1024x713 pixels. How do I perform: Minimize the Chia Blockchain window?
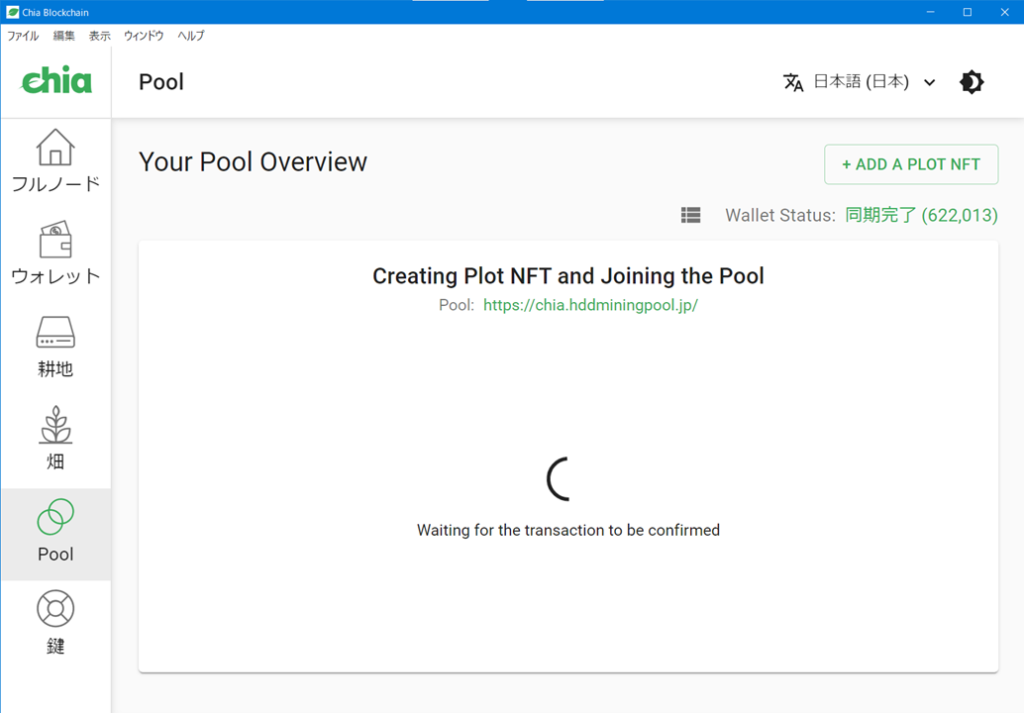click(x=930, y=12)
